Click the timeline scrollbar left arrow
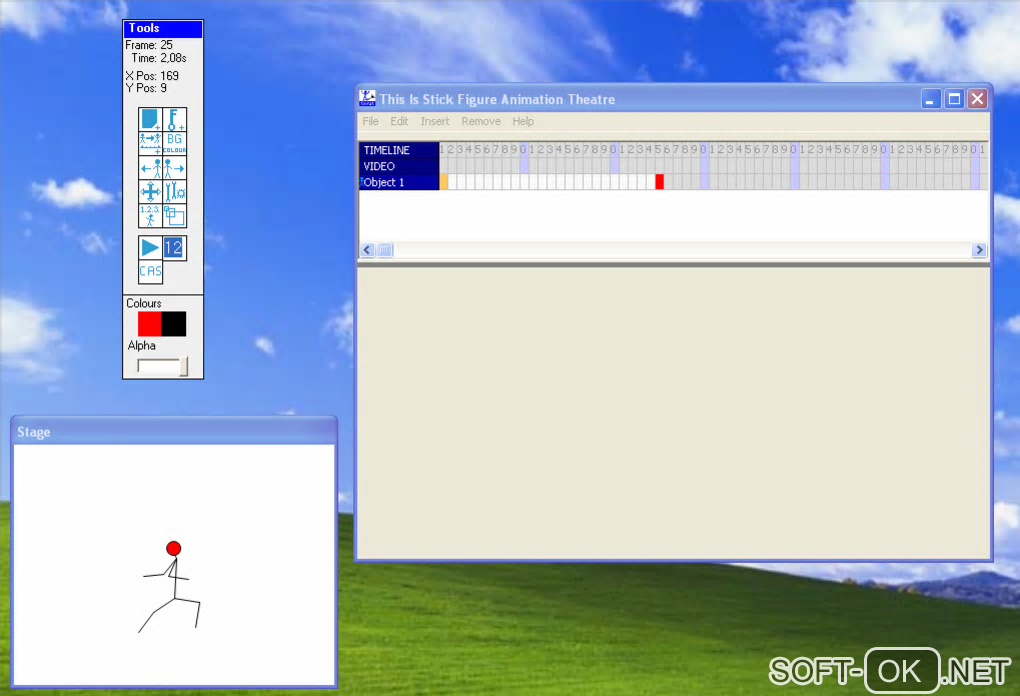 pos(368,250)
